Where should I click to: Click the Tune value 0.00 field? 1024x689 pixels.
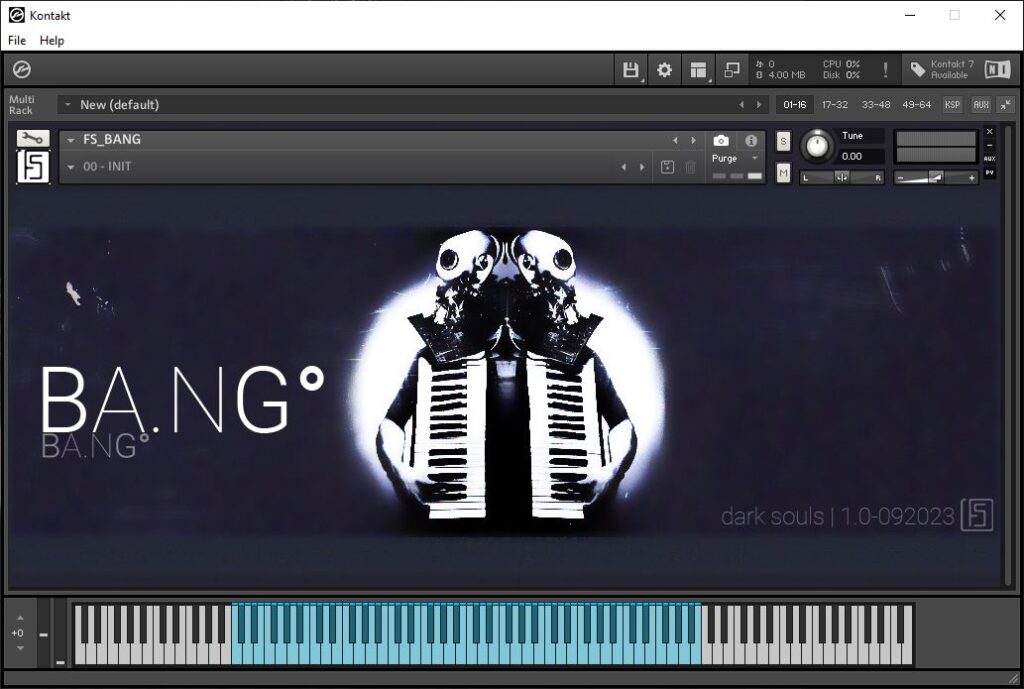tap(861, 157)
